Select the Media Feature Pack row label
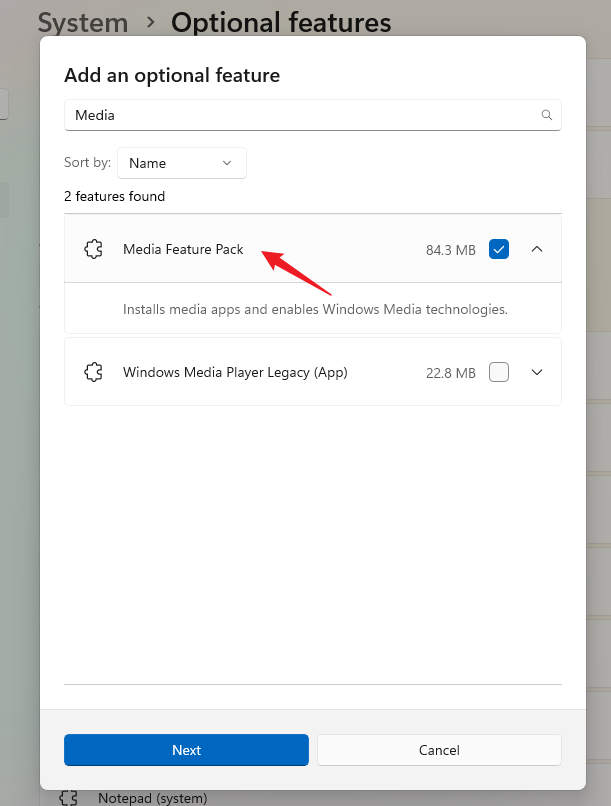The width and height of the screenshot is (611, 806). click(x=183, y=249)
